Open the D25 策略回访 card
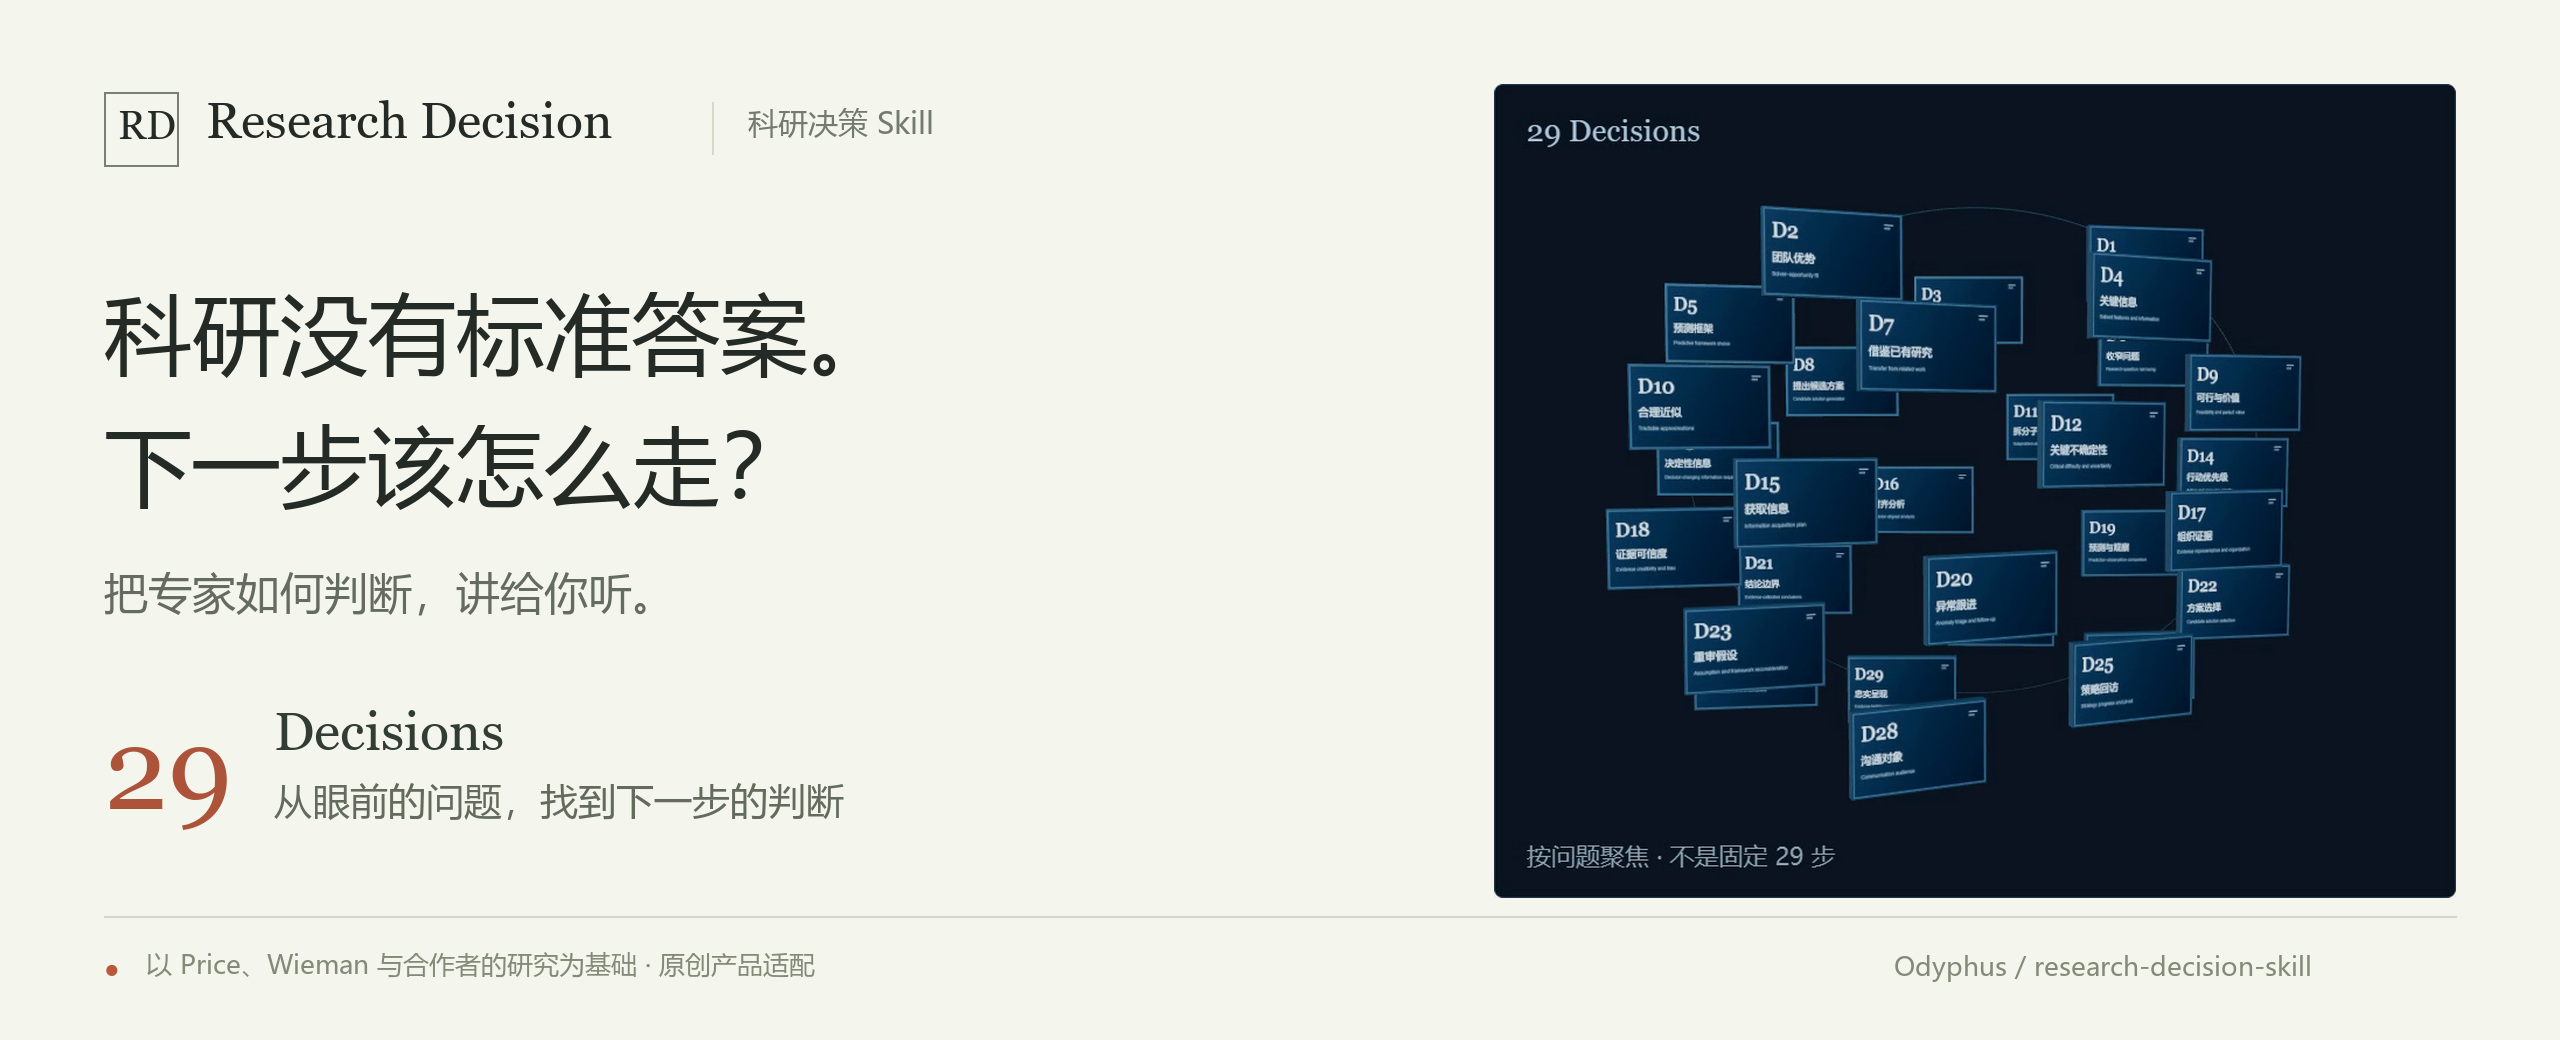The width and height of the screenshot is (2560, 1040). (x=2132, y=681)
